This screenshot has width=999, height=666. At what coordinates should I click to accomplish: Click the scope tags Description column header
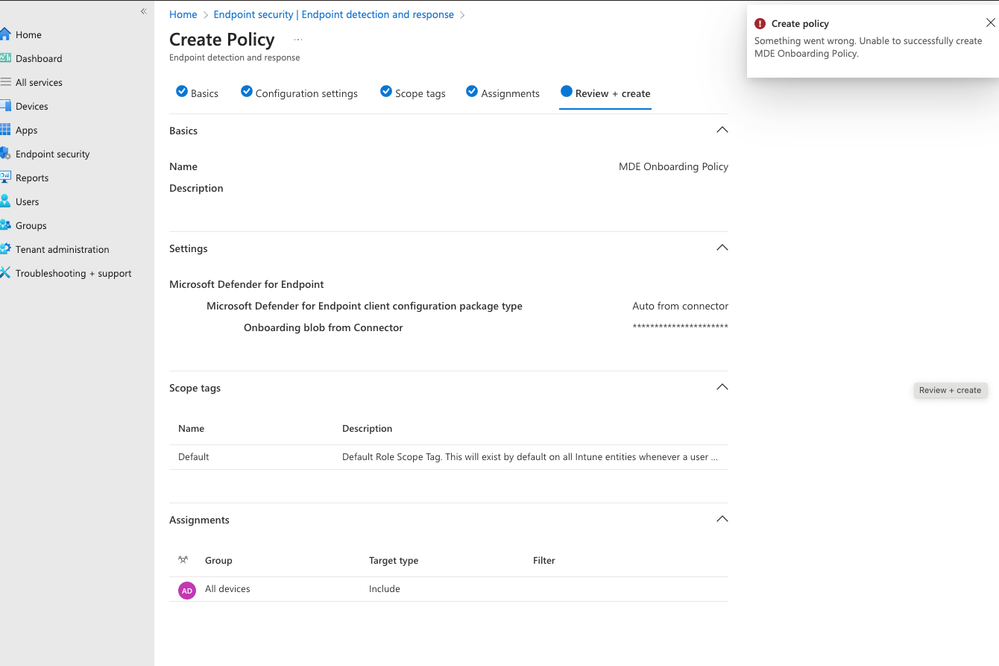click(x=367, y=429)
